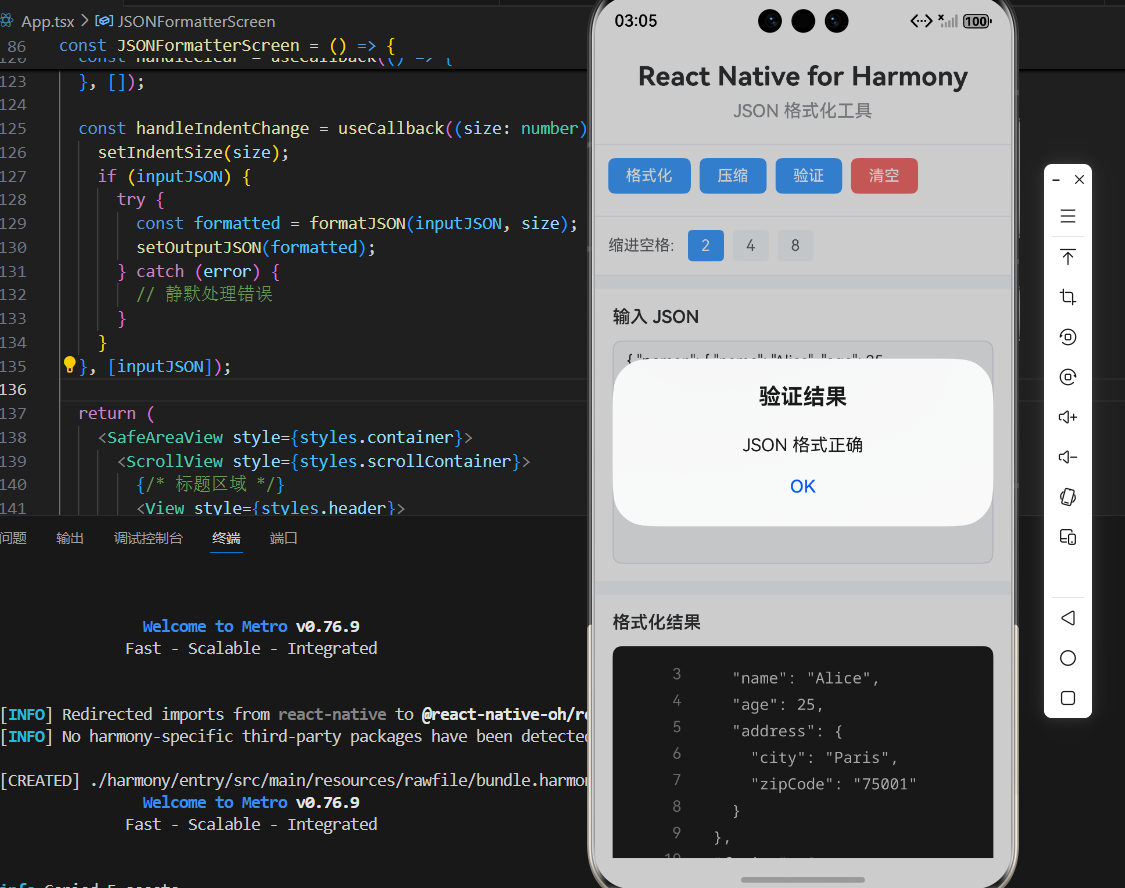The height and width of the screenshot is (888, 1125).
Task: Click the emulator multi-screen device icon
Action: click(1068, 537)
